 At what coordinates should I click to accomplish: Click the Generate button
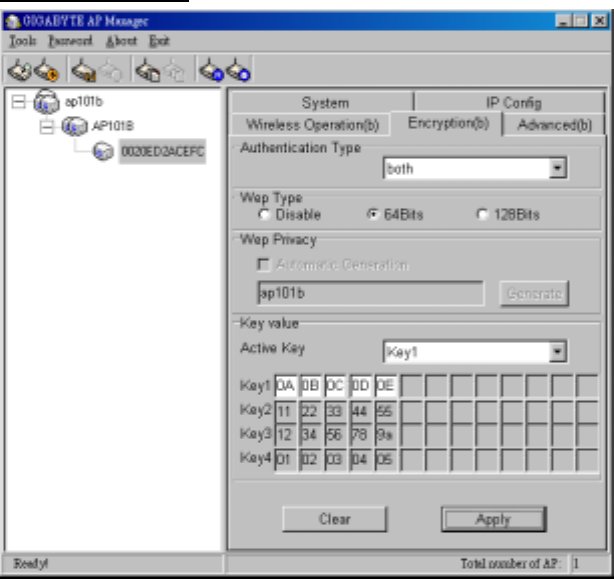point(534,293)
